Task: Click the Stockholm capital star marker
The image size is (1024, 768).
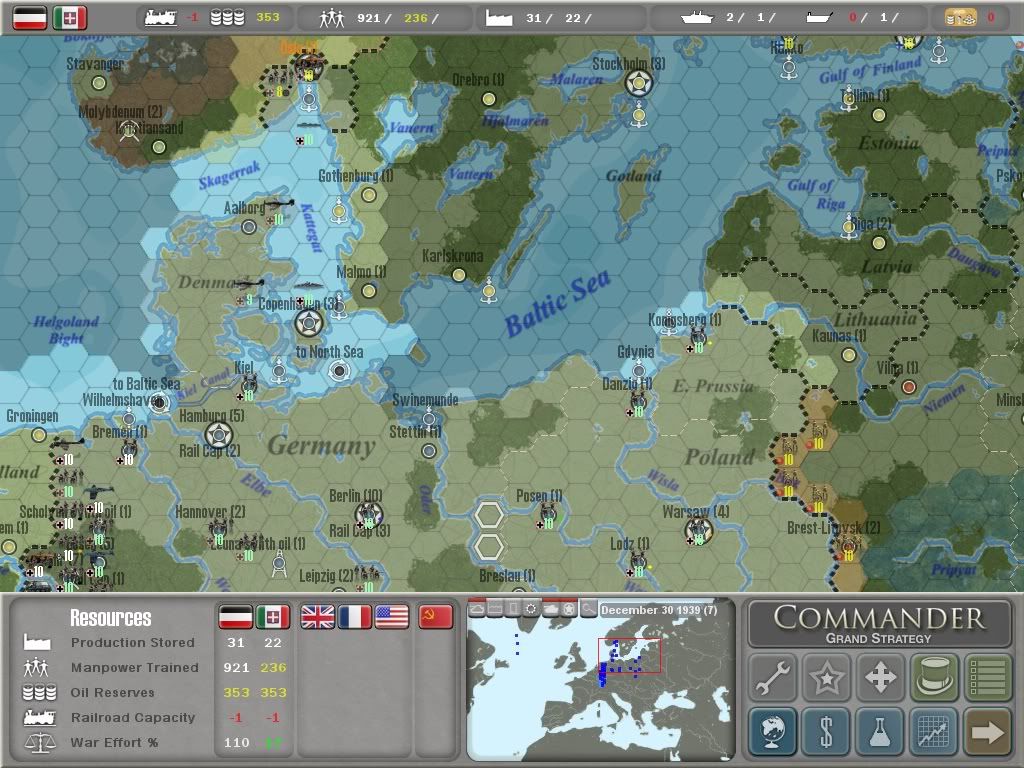Action: pyautogui.click(x=639, y=83)
